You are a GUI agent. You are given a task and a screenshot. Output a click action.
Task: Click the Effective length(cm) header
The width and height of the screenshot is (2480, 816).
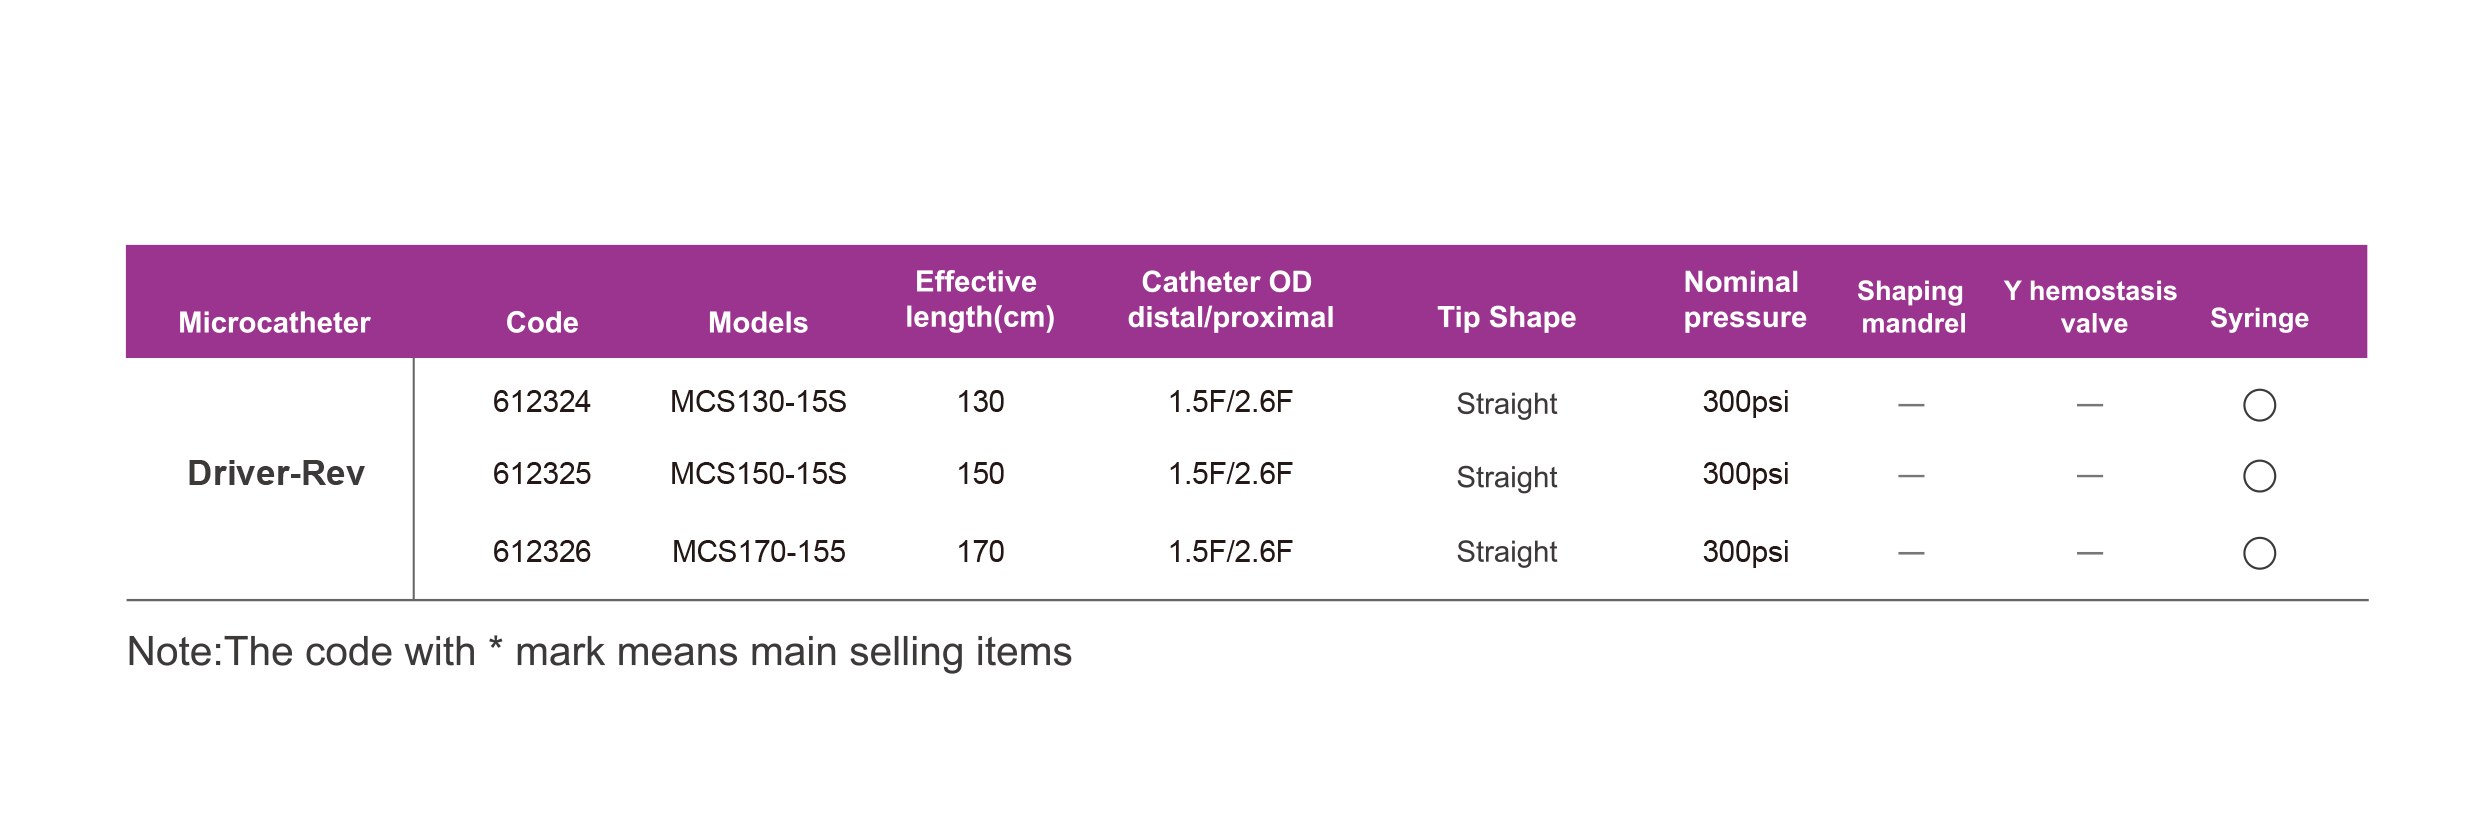(979, 300)
